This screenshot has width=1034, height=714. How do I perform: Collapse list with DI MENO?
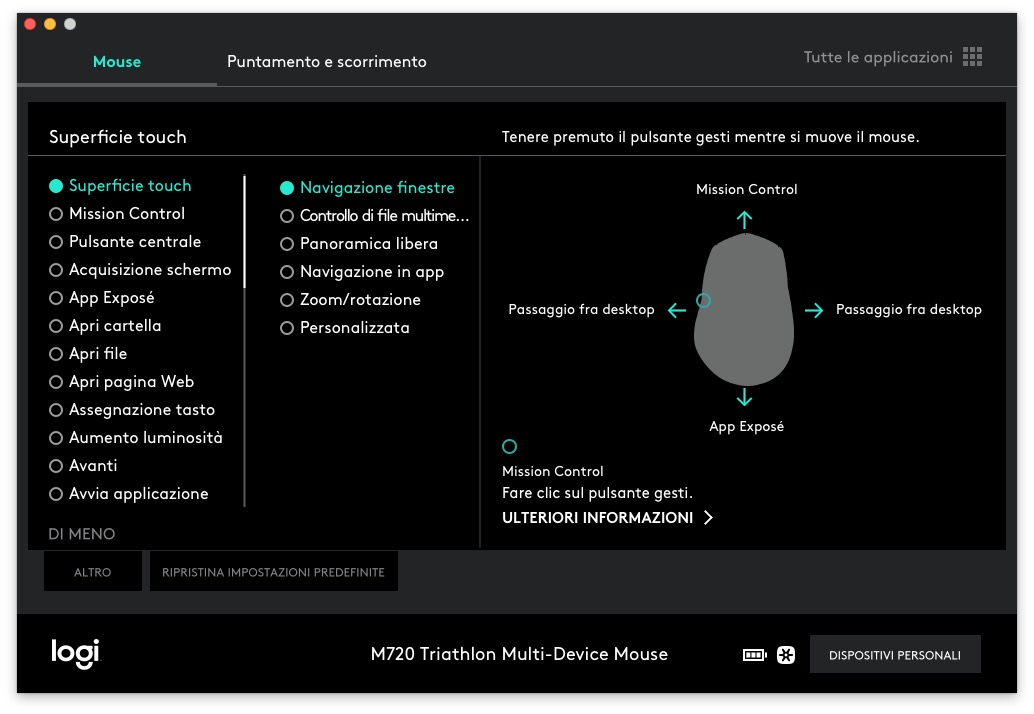point(82,534)
